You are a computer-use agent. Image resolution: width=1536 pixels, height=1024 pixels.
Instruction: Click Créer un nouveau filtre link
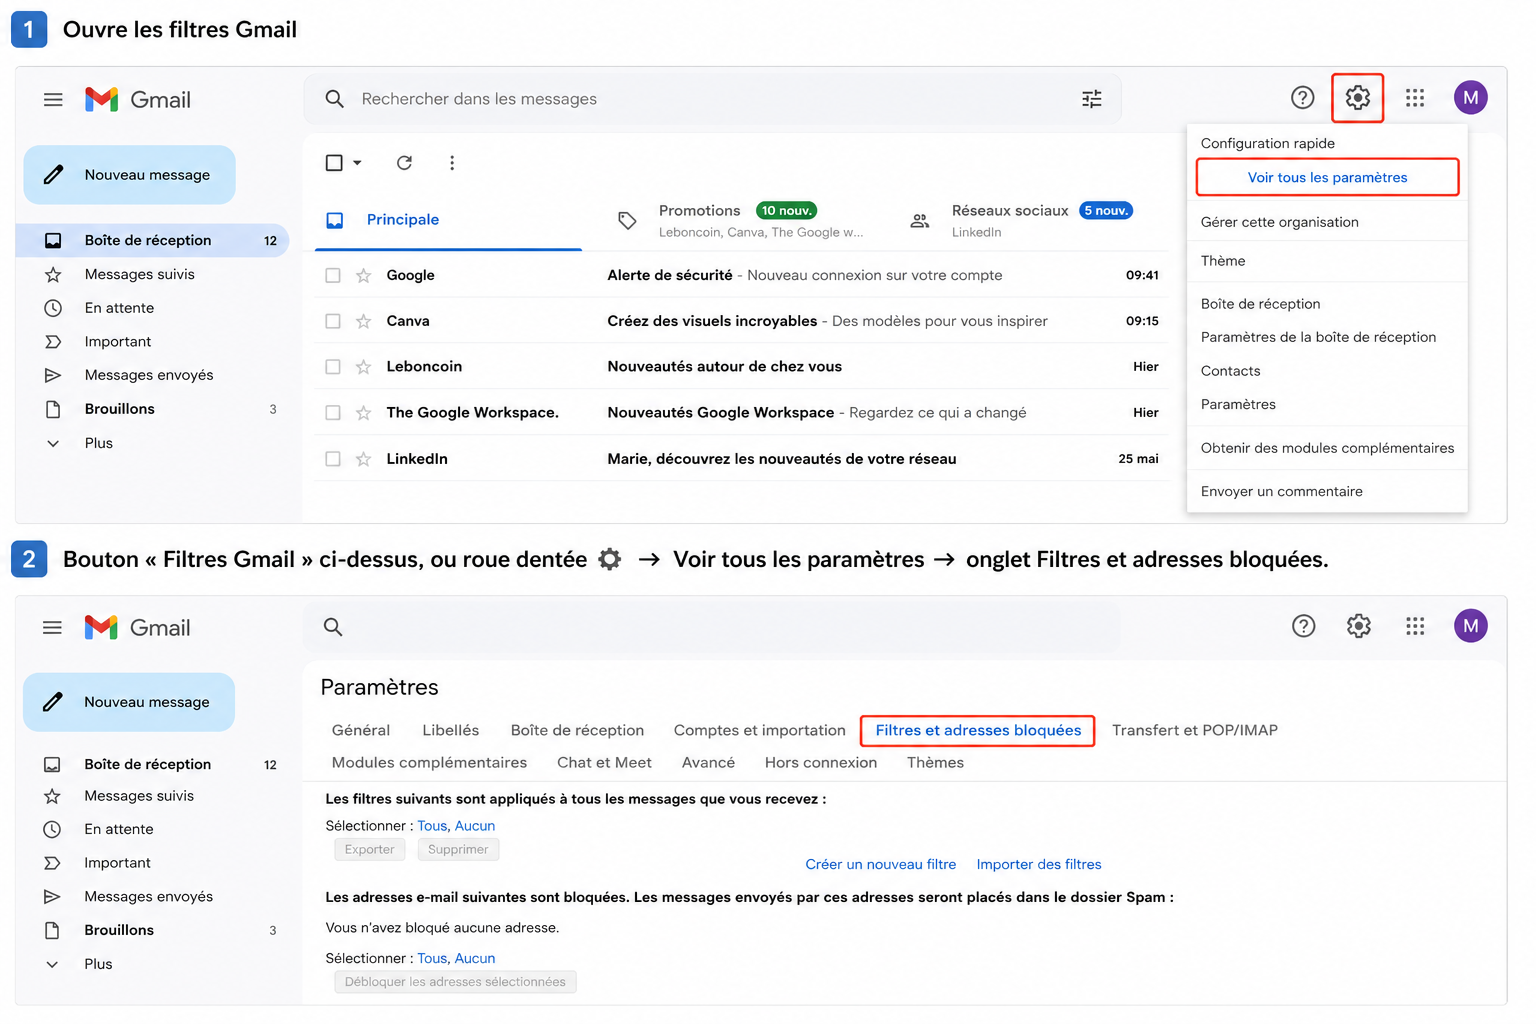tap(880, 864)
